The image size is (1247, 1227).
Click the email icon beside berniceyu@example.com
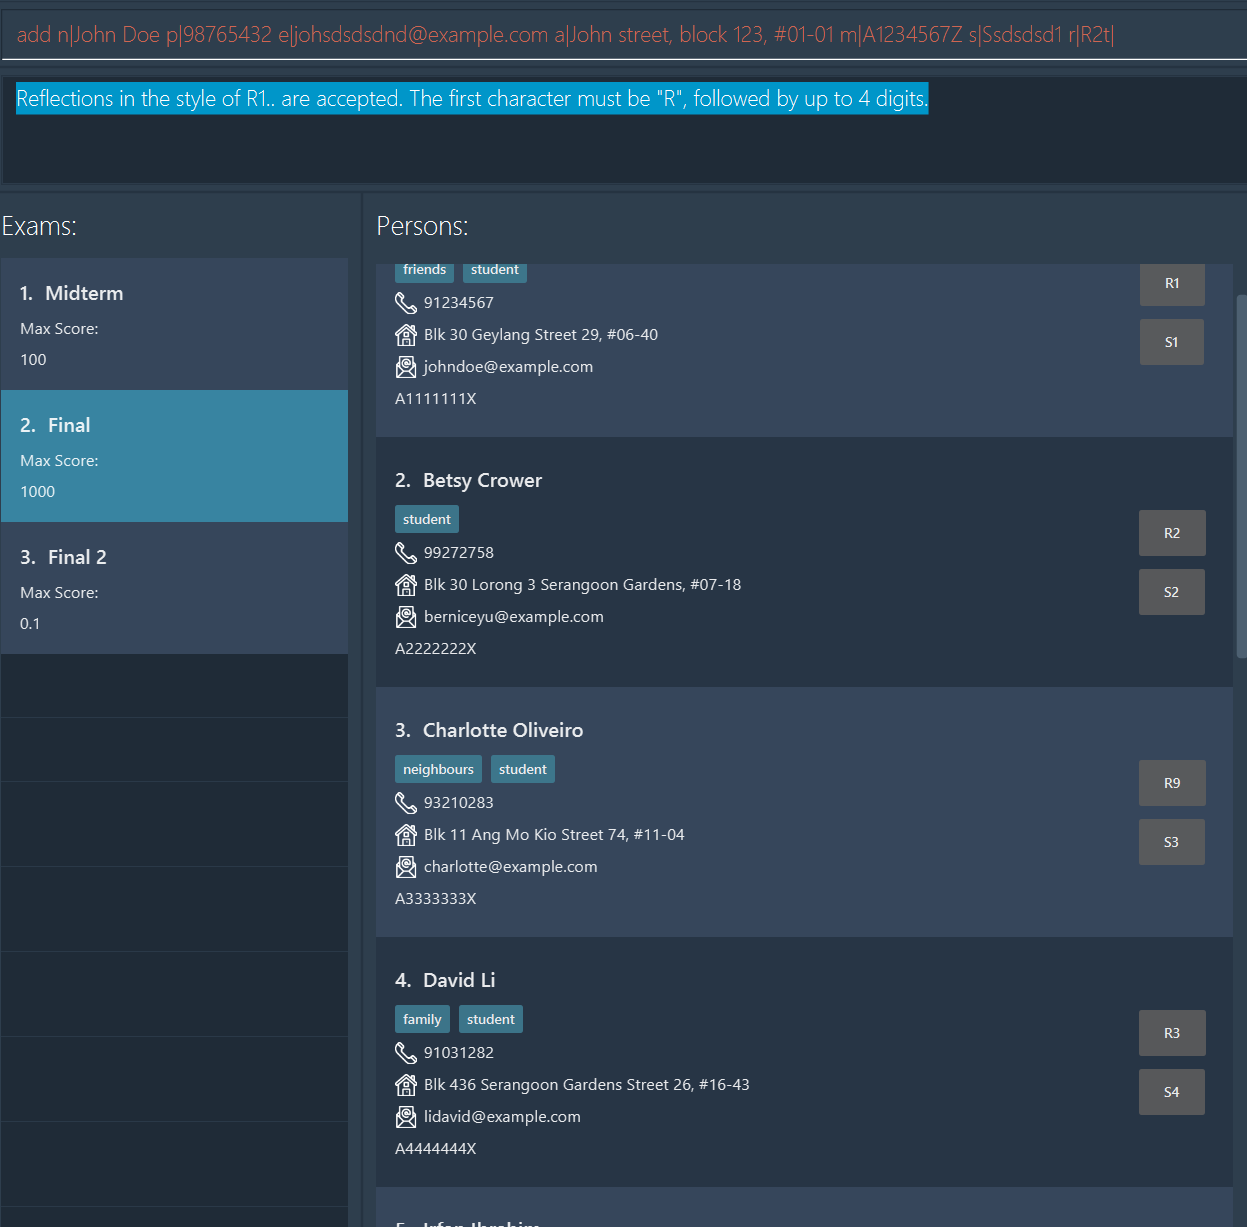point(406,617)
